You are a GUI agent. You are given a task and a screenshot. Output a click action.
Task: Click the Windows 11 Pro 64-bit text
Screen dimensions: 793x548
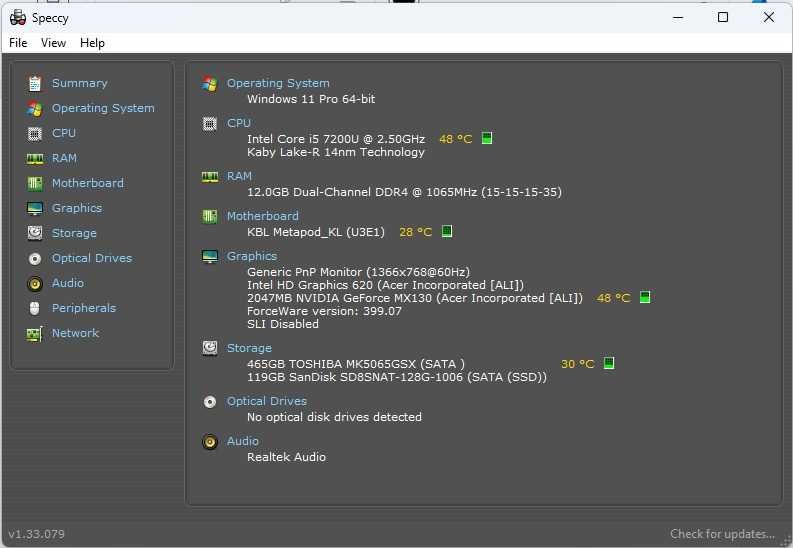pyautogui.click(x=311, y=99)
